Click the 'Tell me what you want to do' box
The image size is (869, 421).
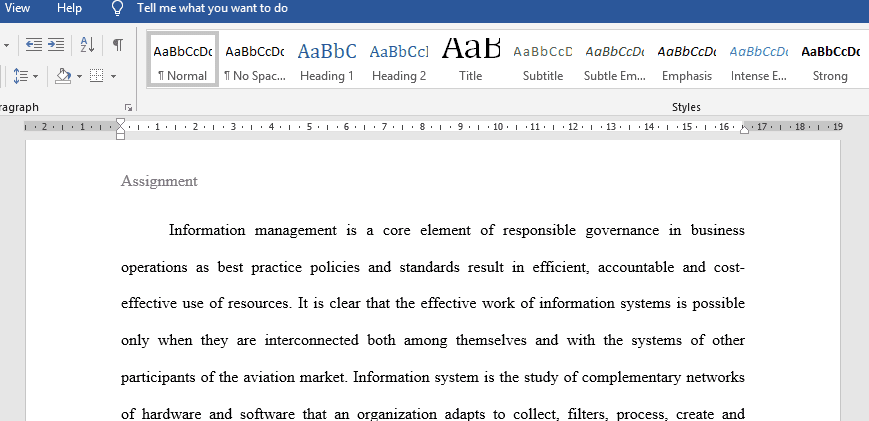click(x=212, y=8)
